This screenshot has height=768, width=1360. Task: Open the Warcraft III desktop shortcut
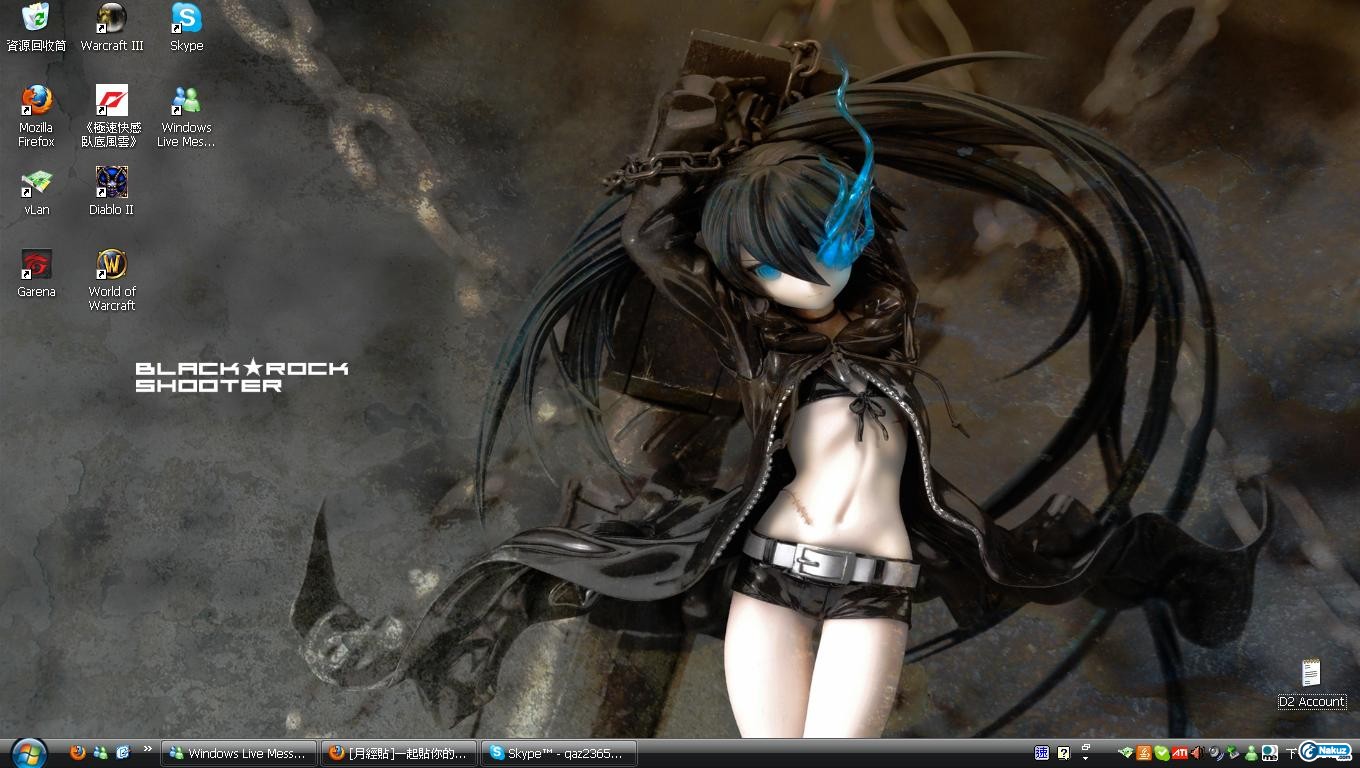click(111, 19)
